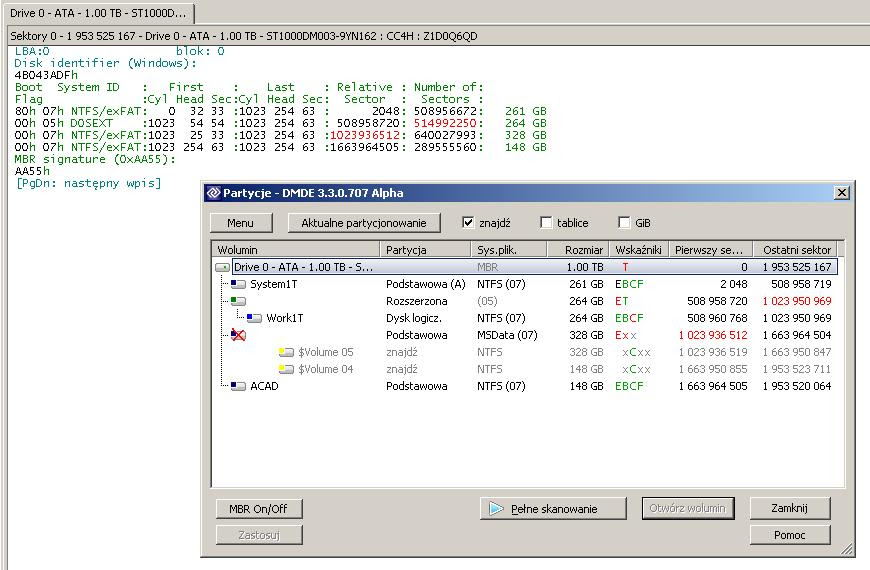Viewport: 870px width, 570px height.
Task: Close the Partycje dialog window
Action: point(842,193)
